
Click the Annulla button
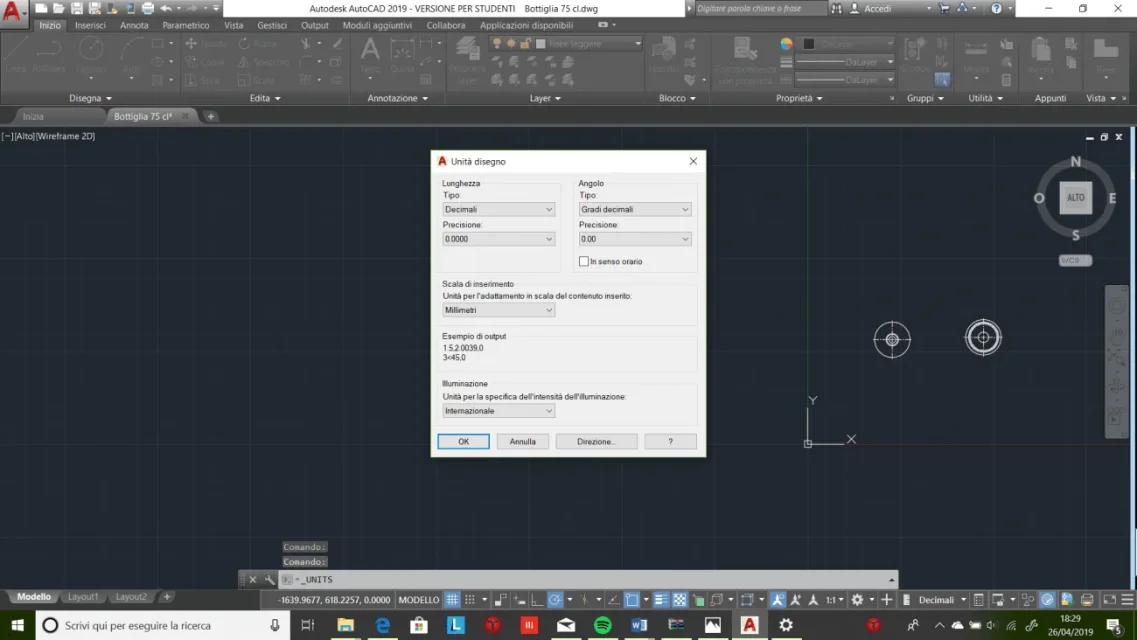[x=522, y=441]
